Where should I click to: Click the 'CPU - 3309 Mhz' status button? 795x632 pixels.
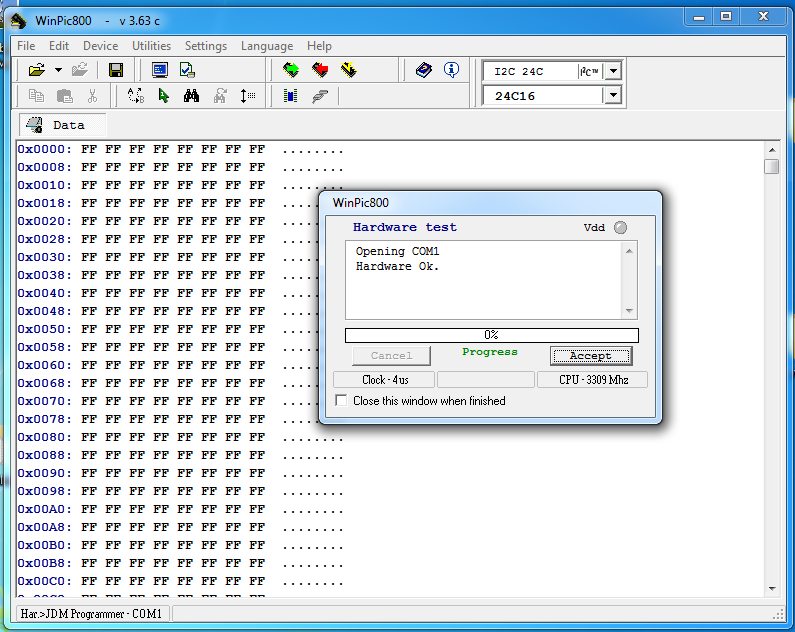click(x=593, y=380)
